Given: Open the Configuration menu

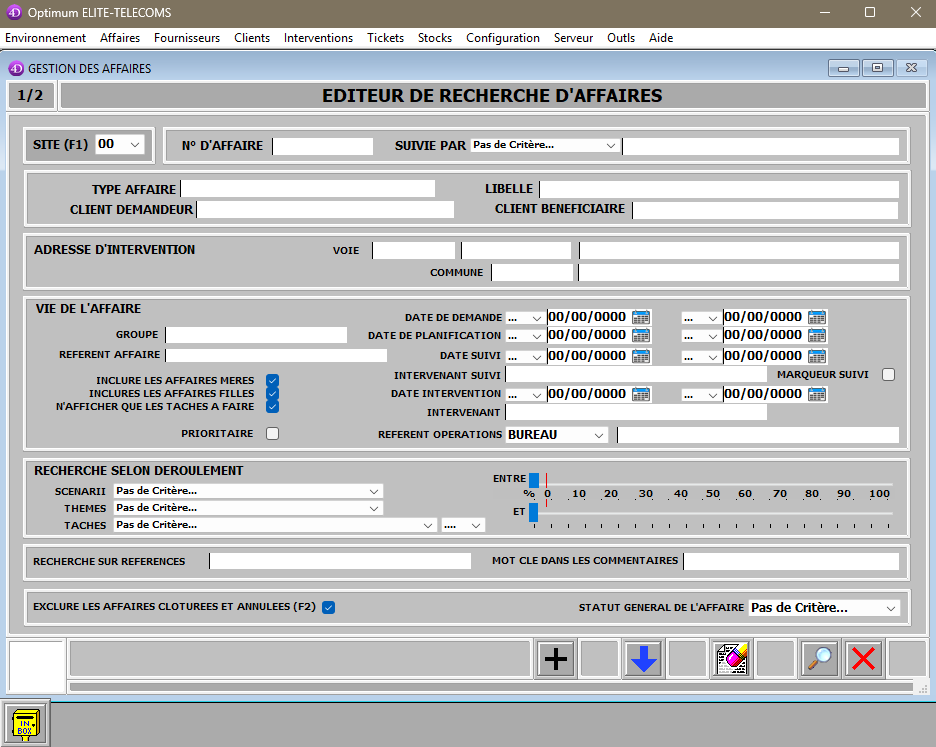Looking at the screenshot, I should pyautogui.click(x=503, y=38).
